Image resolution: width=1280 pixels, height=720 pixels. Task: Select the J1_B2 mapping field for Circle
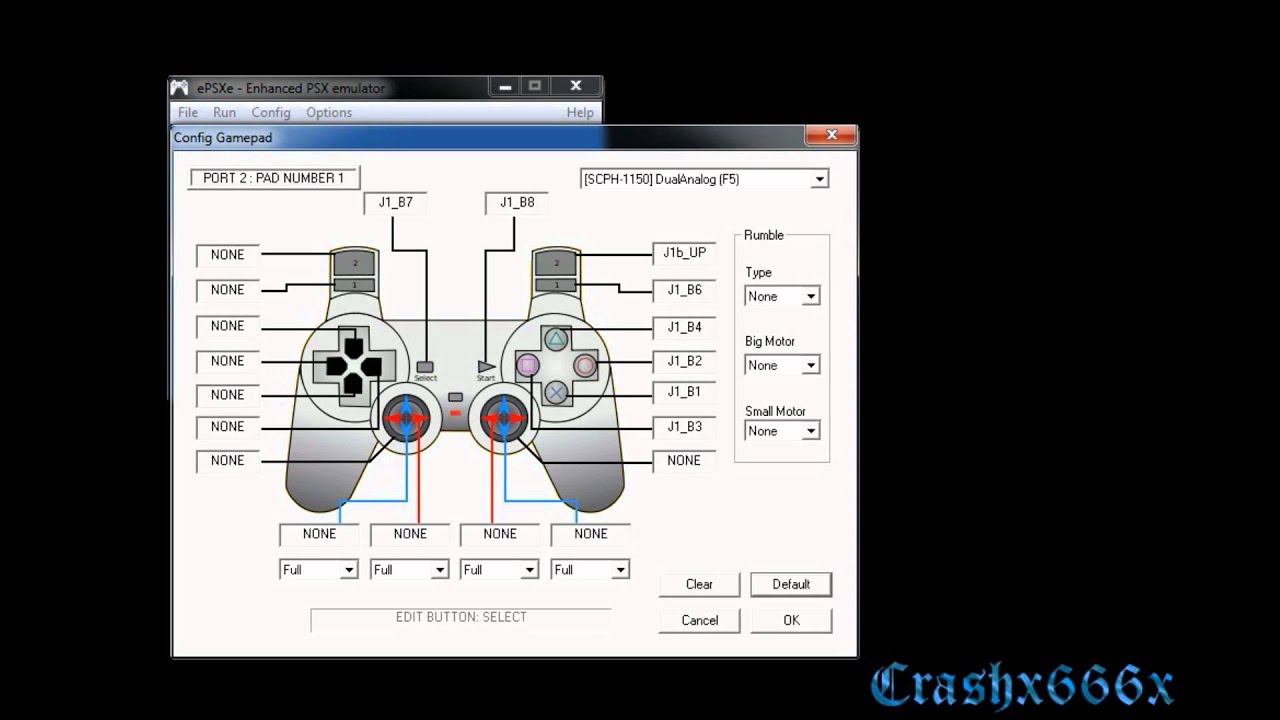click(684, 361)
